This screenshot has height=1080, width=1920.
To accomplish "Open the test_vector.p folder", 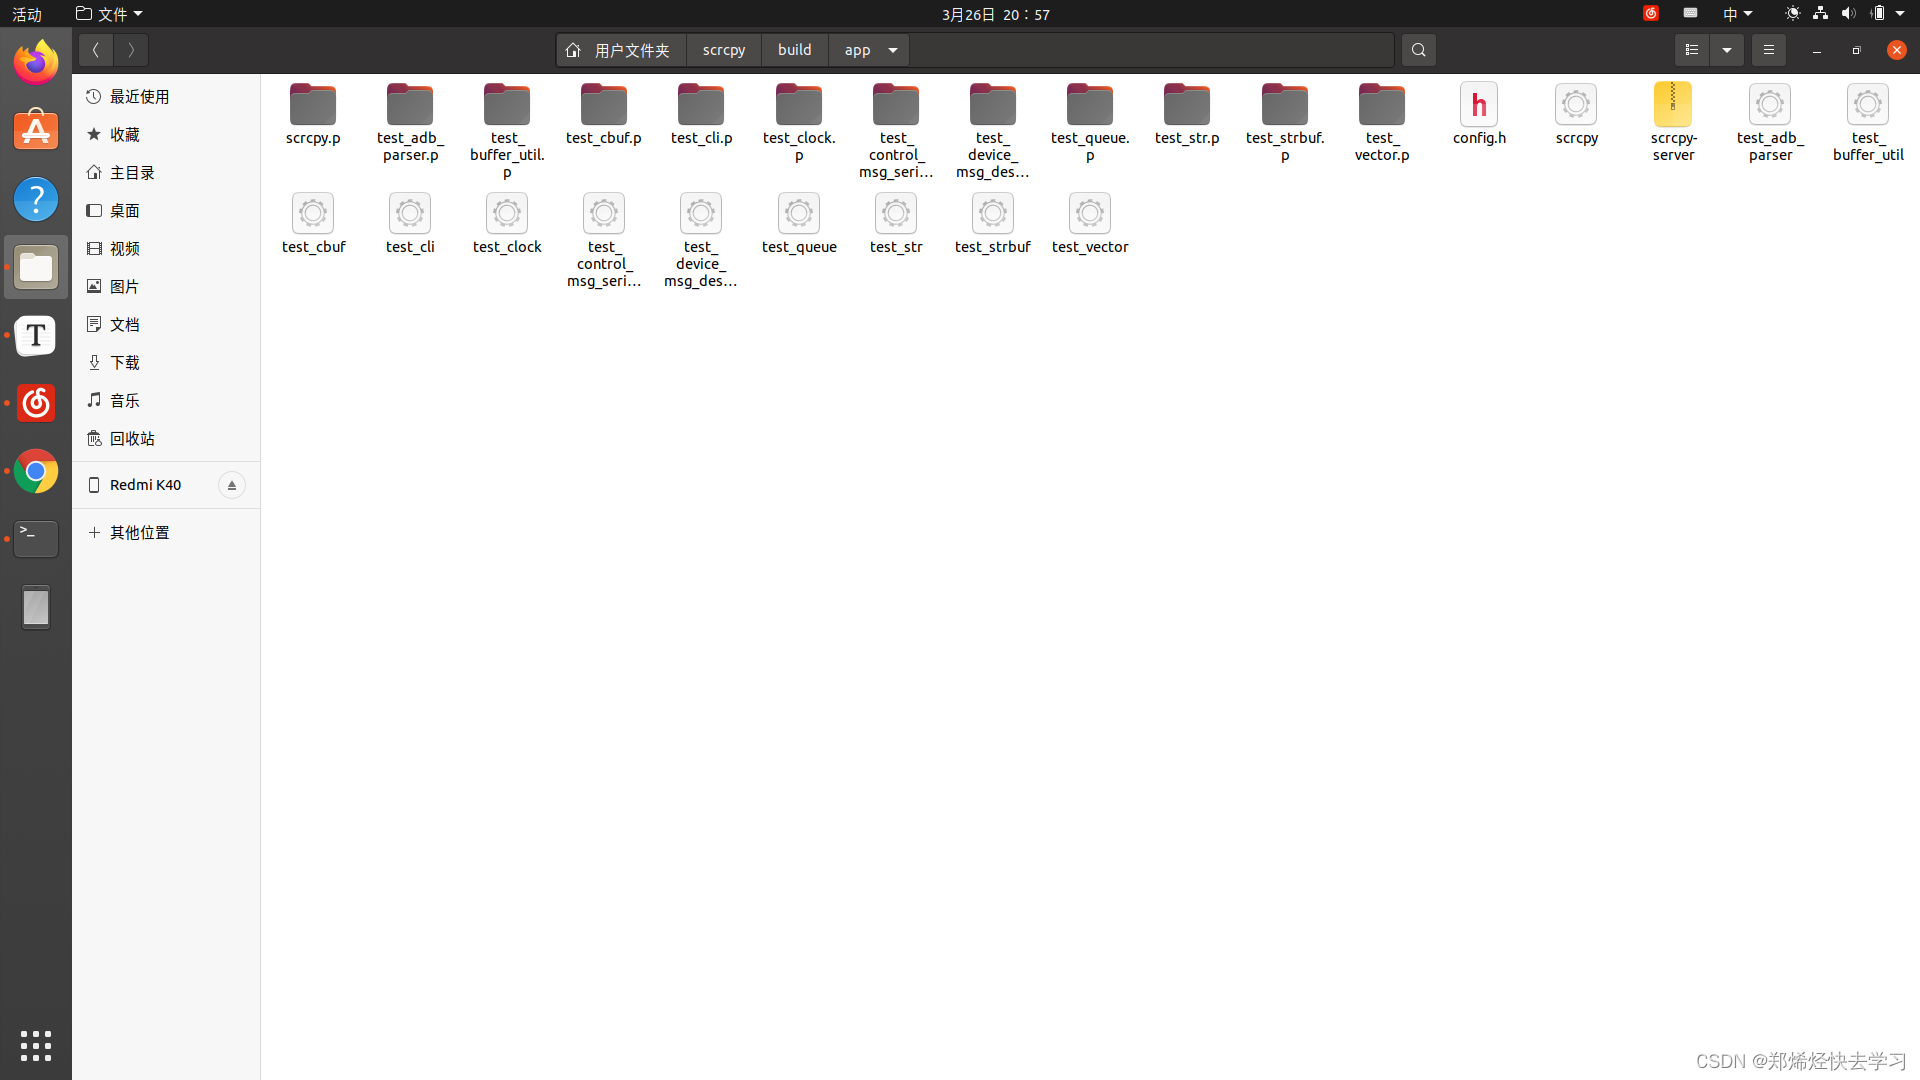I will 1382,123.
